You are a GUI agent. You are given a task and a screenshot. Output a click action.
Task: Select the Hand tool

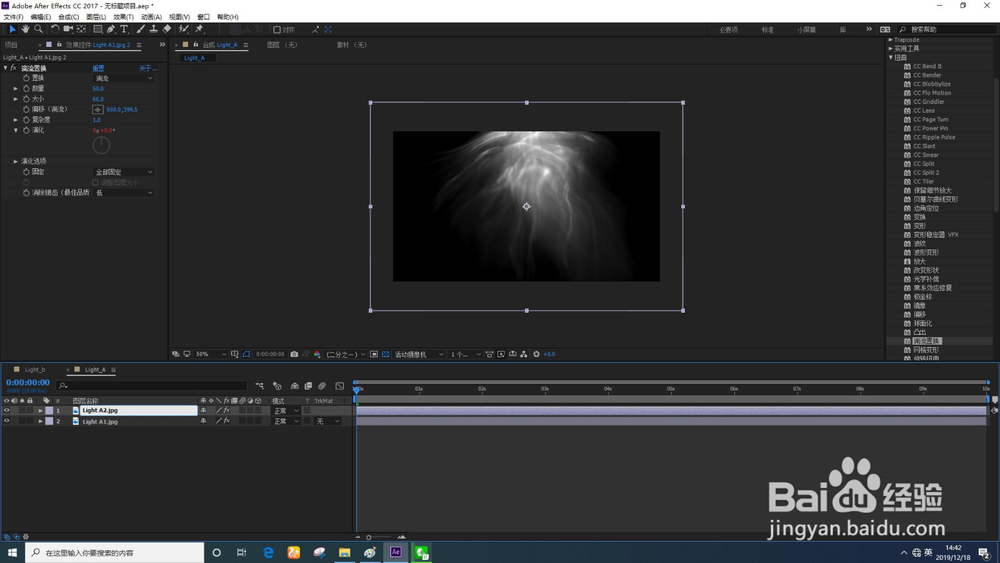click(25, 29)
